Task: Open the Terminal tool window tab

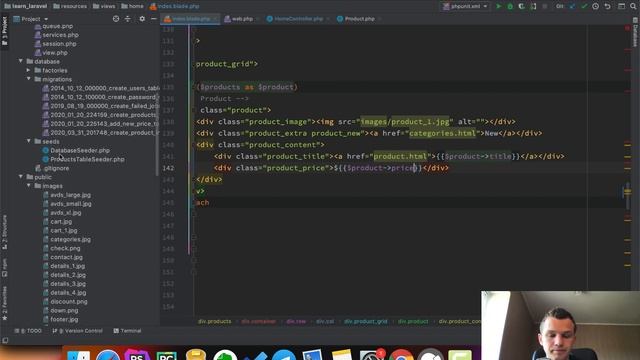Action: (x=127, y=331)
